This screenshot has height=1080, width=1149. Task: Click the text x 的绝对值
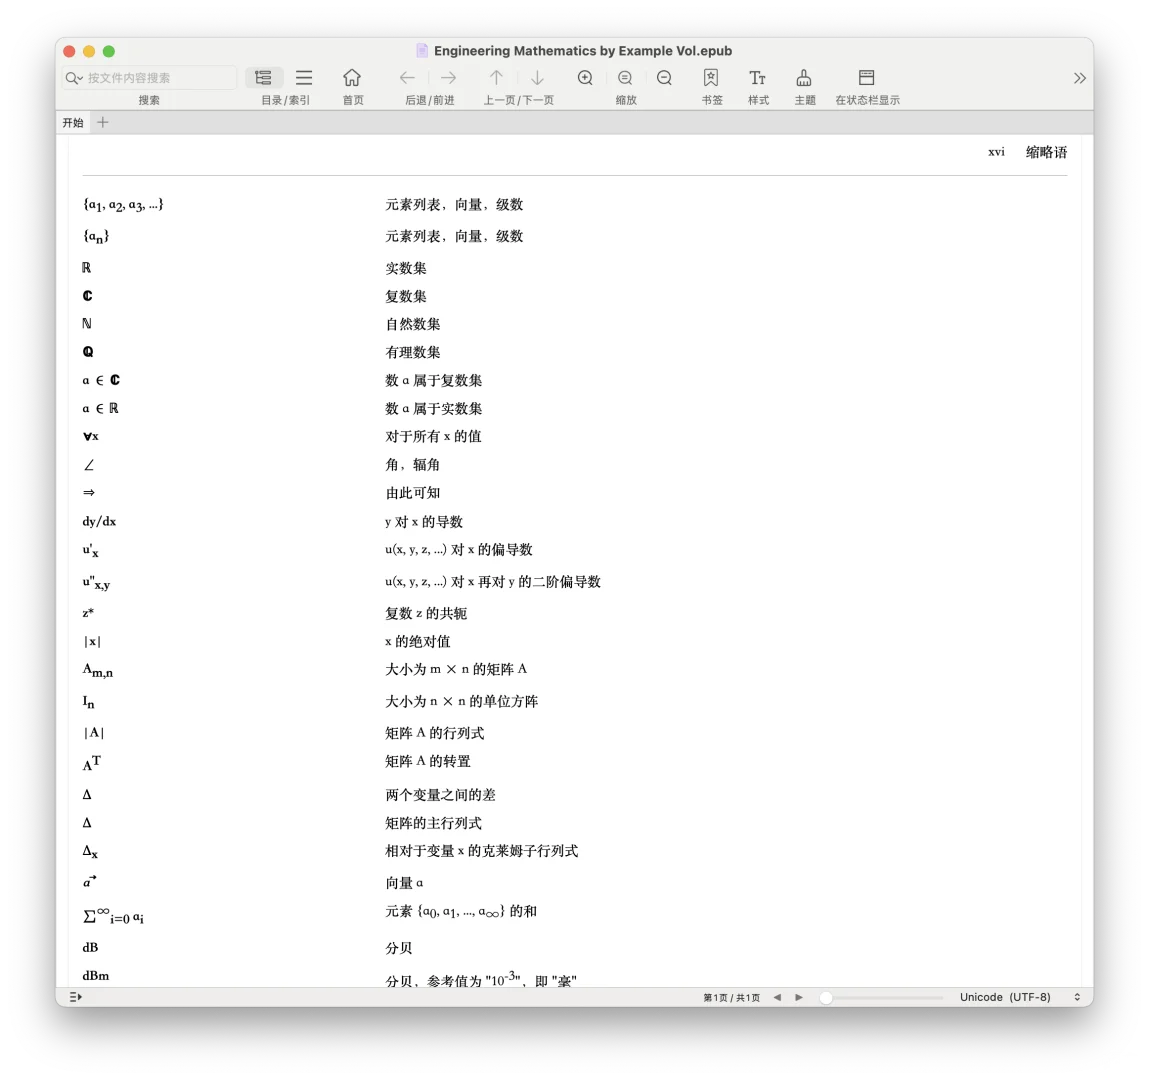point(418,642)
